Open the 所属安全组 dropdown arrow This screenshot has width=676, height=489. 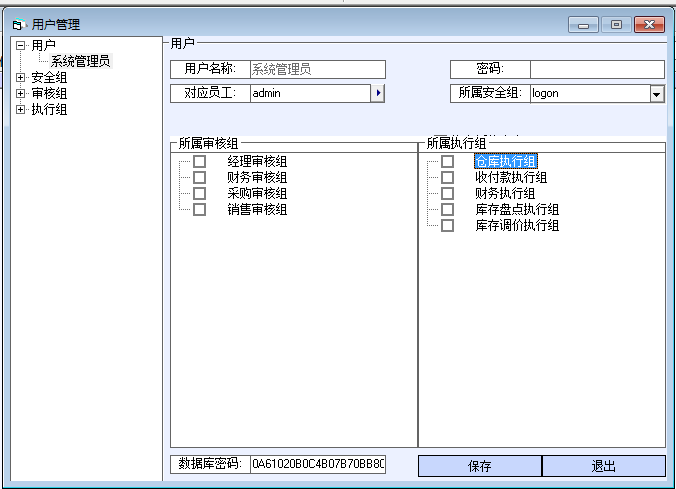pos(657,94)
